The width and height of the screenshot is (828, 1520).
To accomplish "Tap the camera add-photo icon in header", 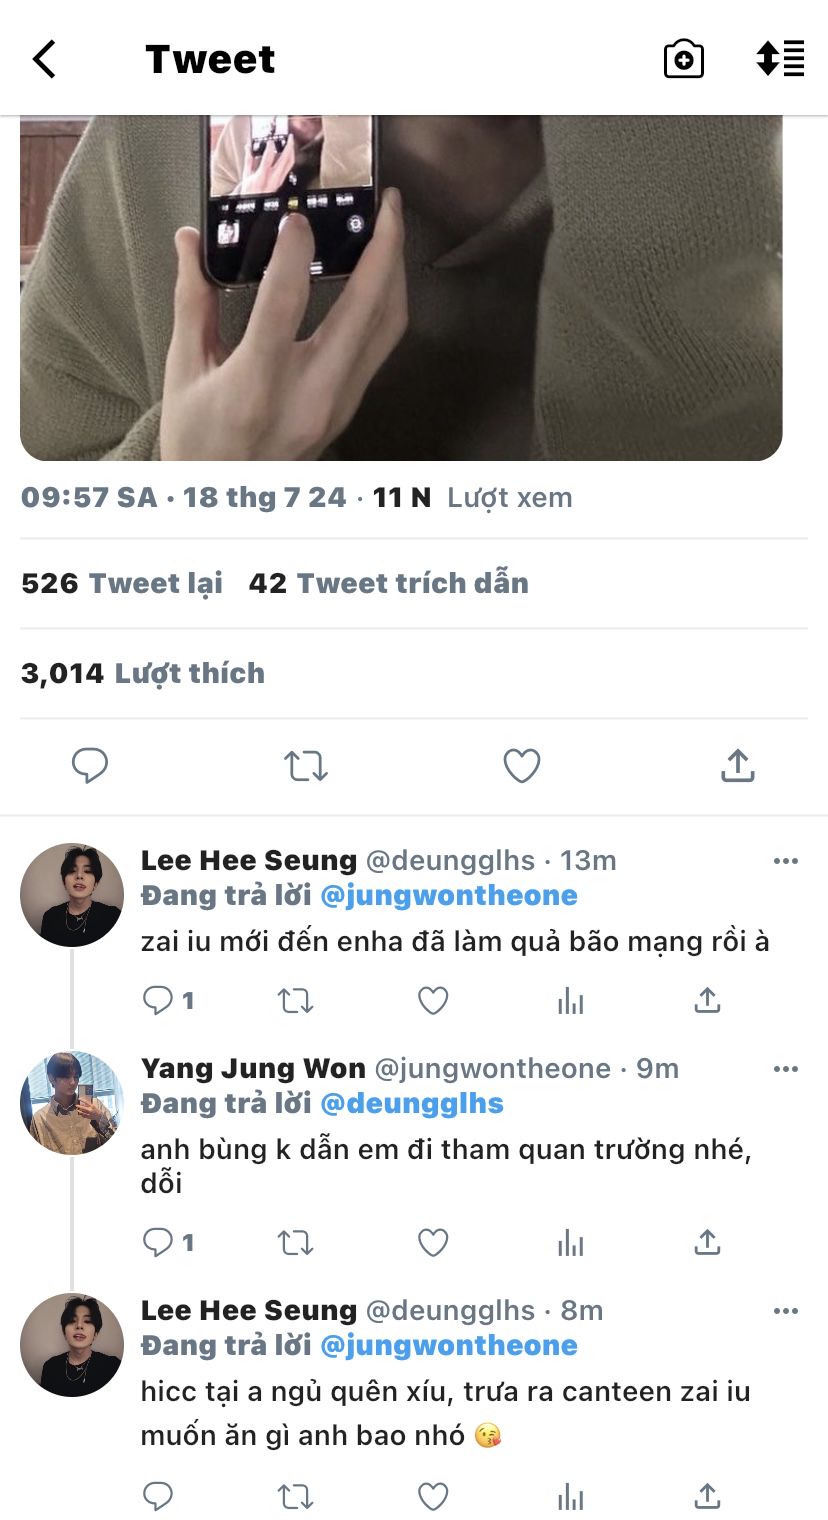I will pyautogui.click(x=684, y=59).
